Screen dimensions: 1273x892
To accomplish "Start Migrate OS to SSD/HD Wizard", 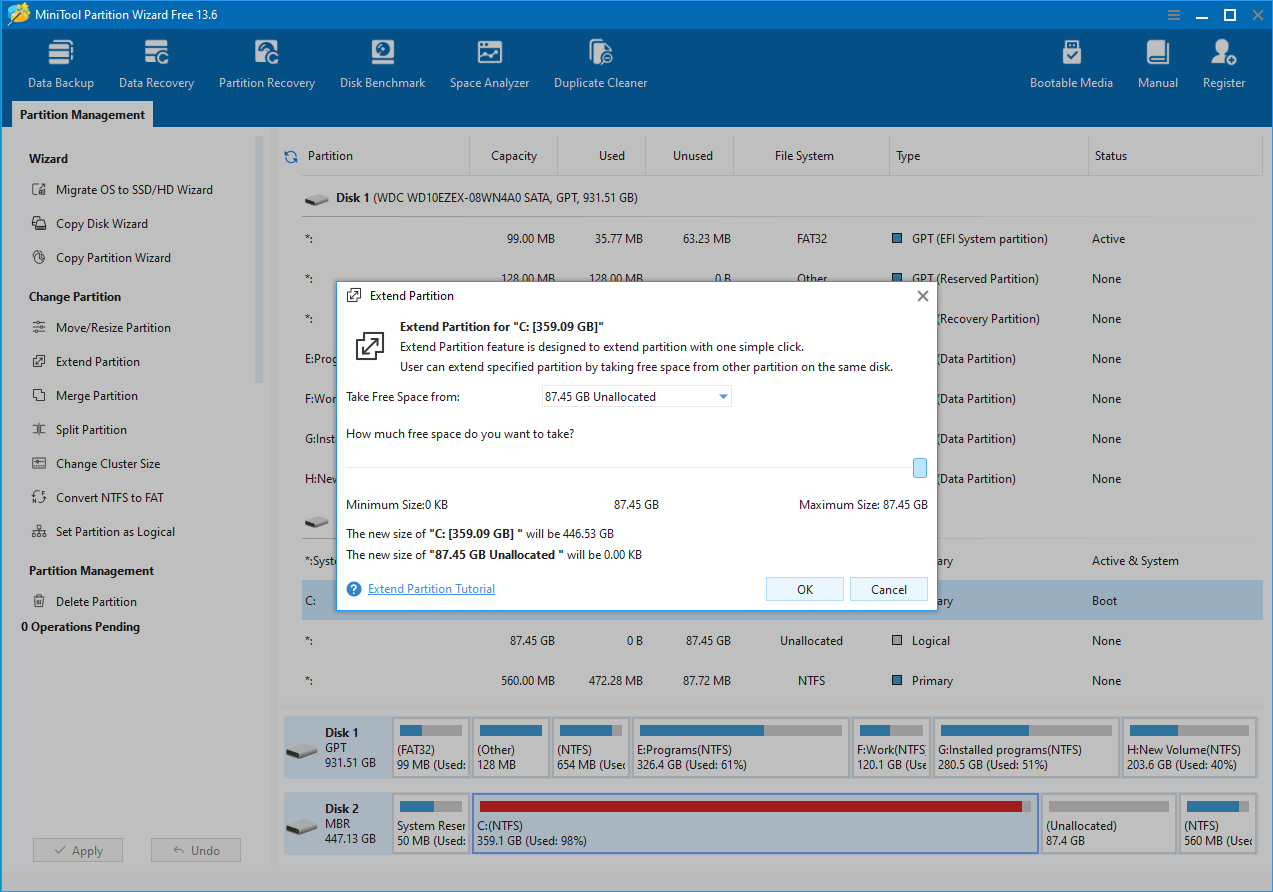I will (x=122, y=190).
